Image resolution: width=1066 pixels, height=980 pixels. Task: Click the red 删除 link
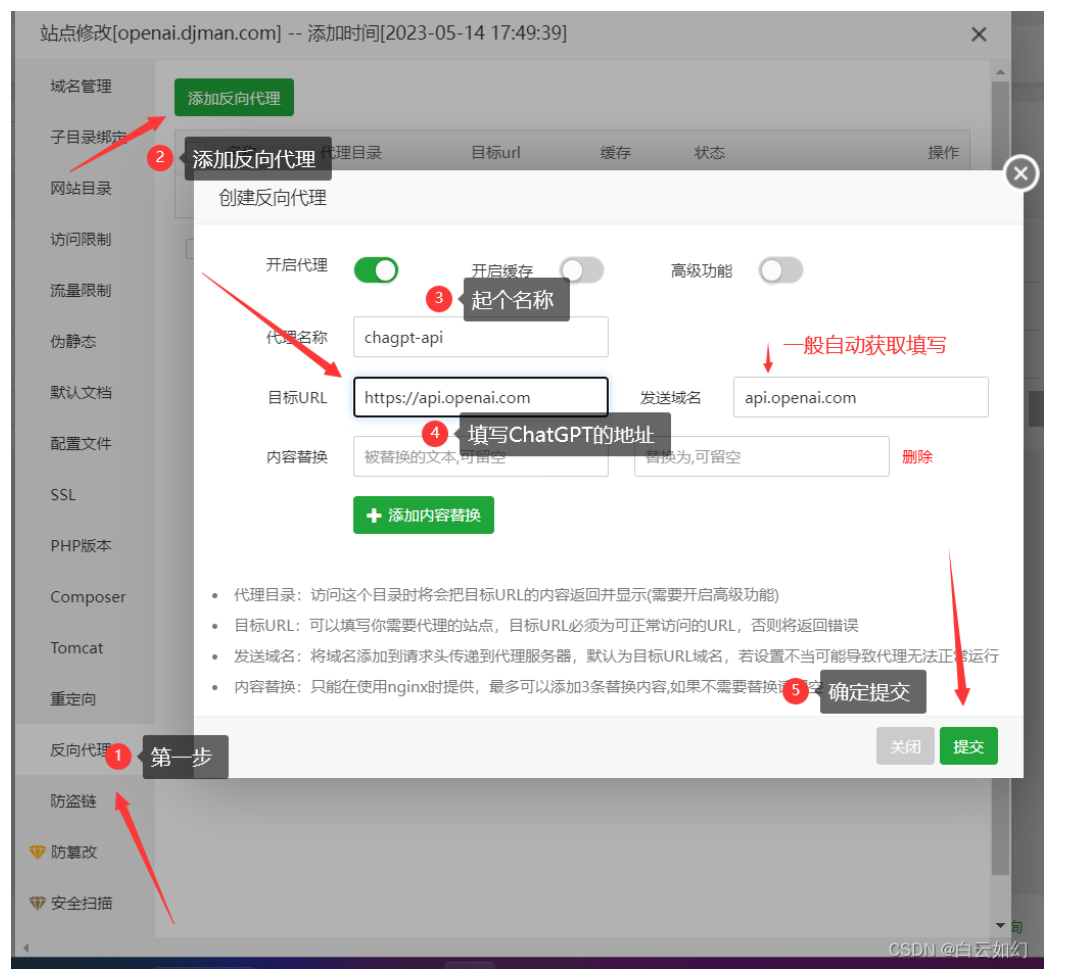(x=917, y=456)
